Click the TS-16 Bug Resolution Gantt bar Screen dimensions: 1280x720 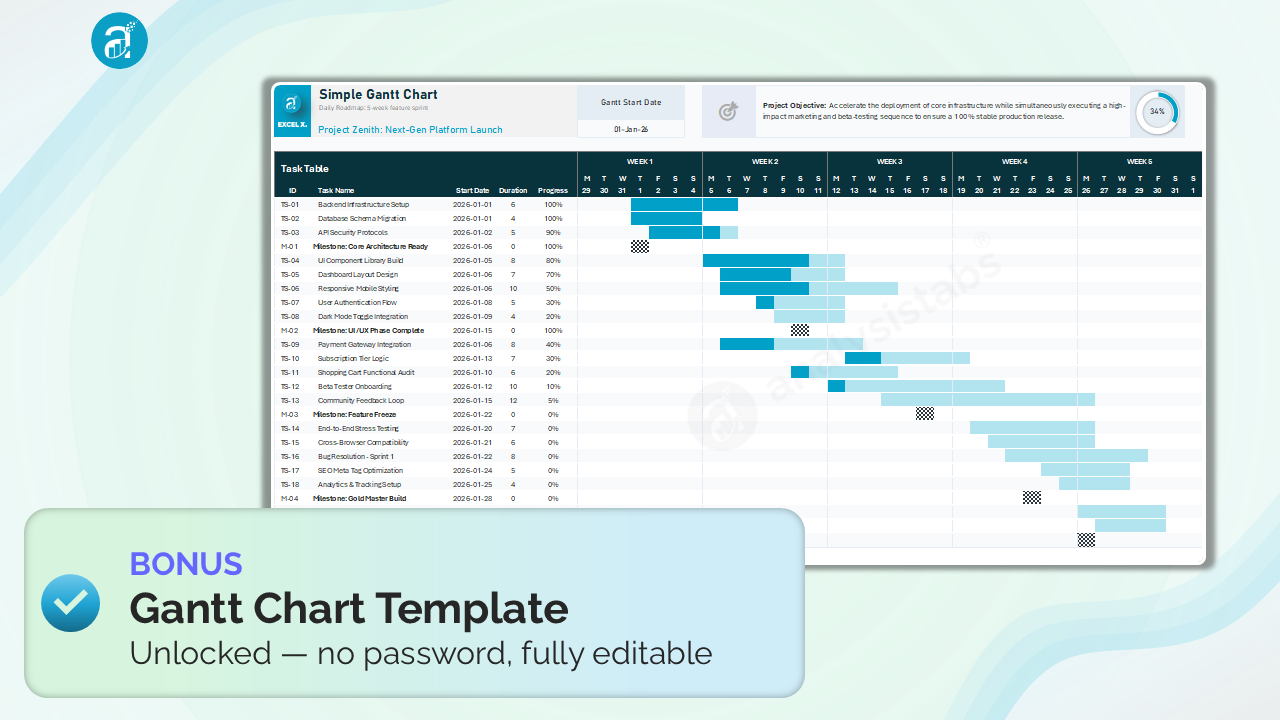(x=1076, y=456)
